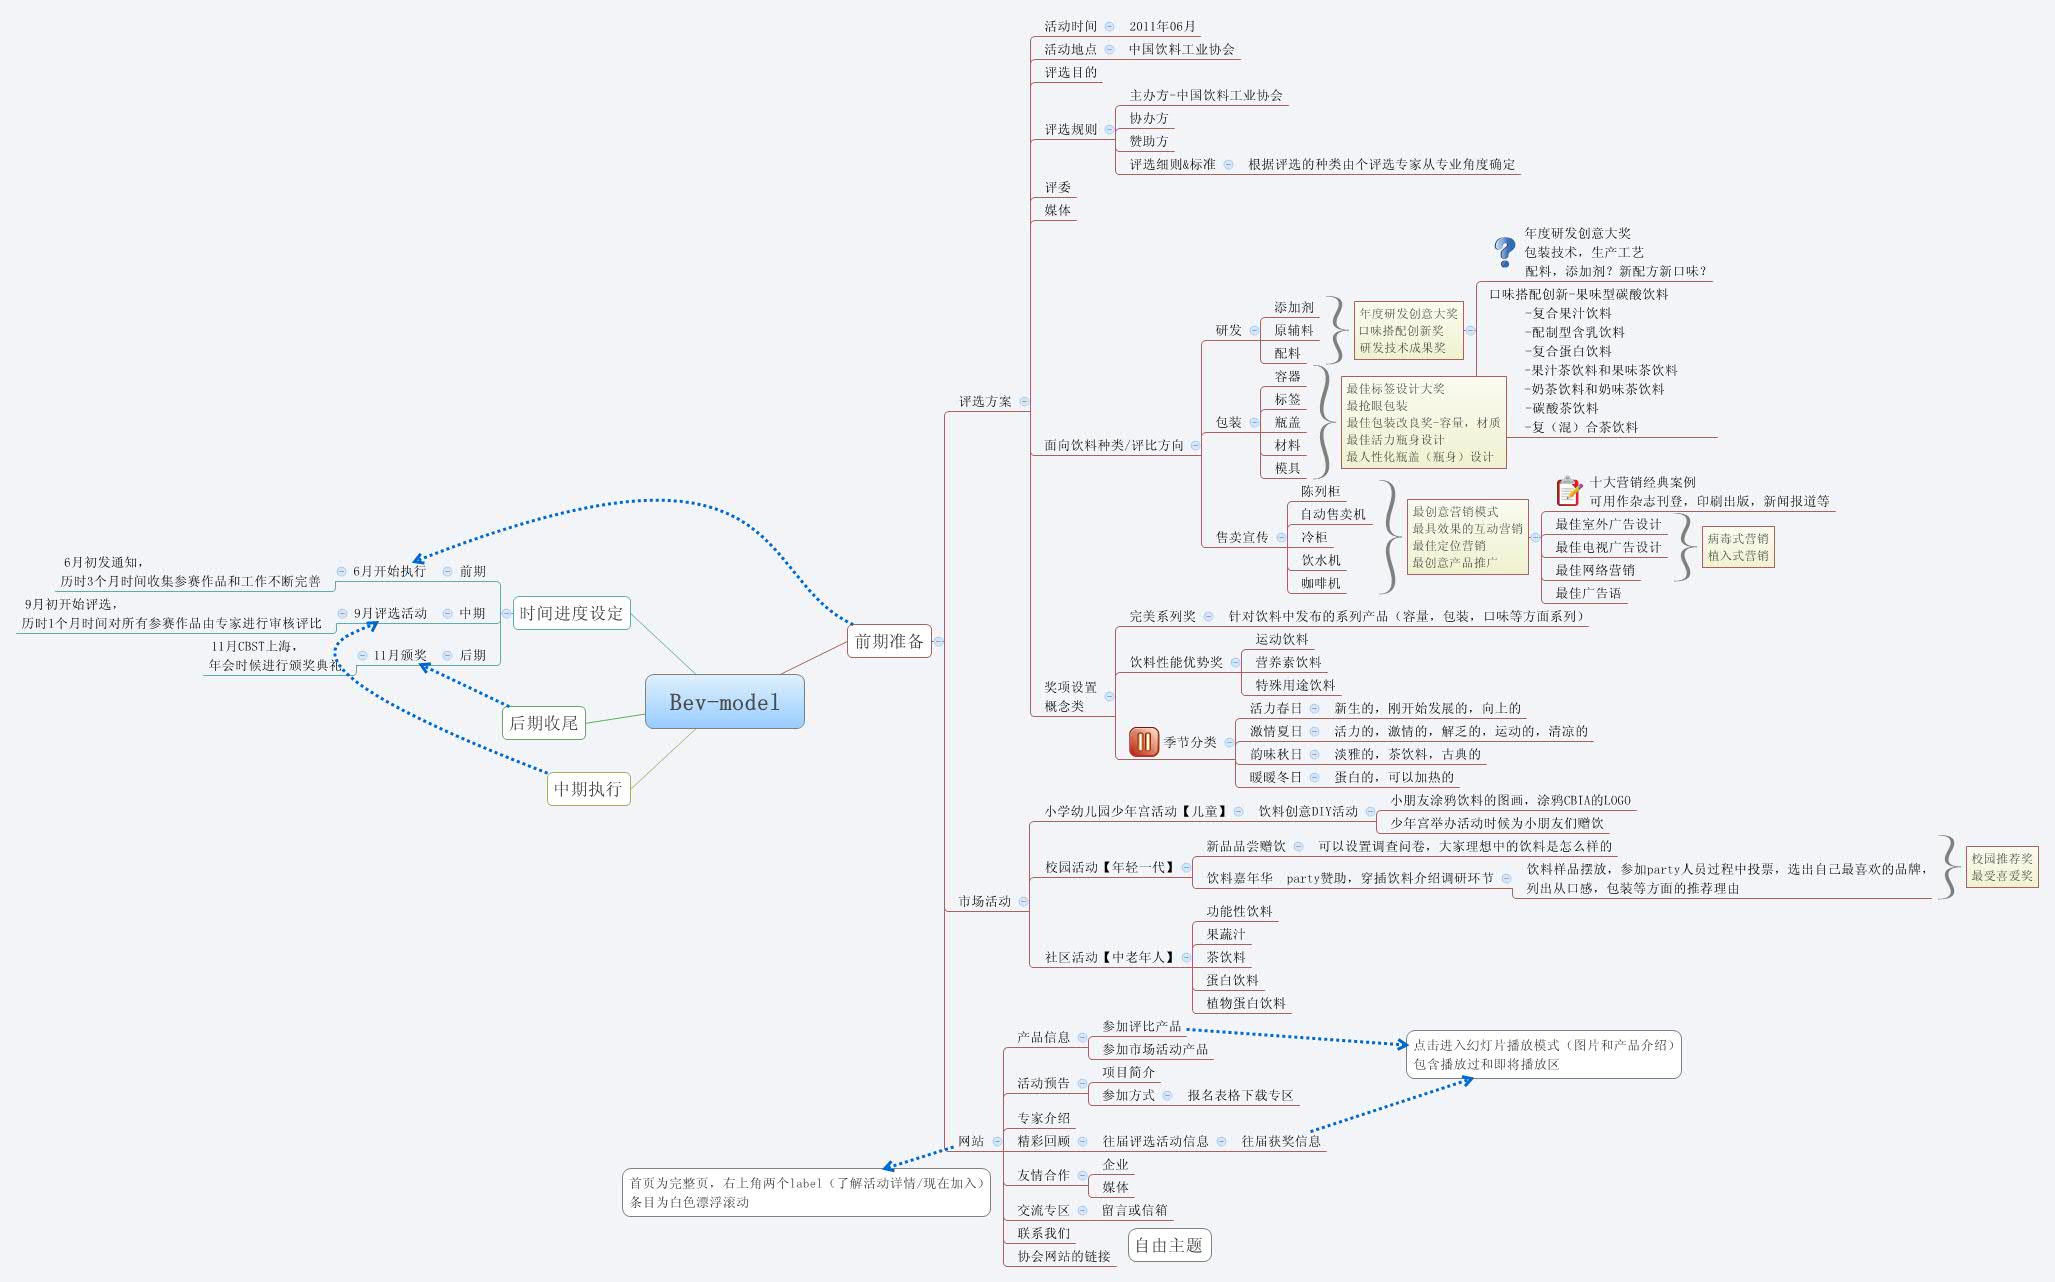Collapse the 评选规则 node toggle
This screenshot has width=2055, height=1282.
point(1109,129)
